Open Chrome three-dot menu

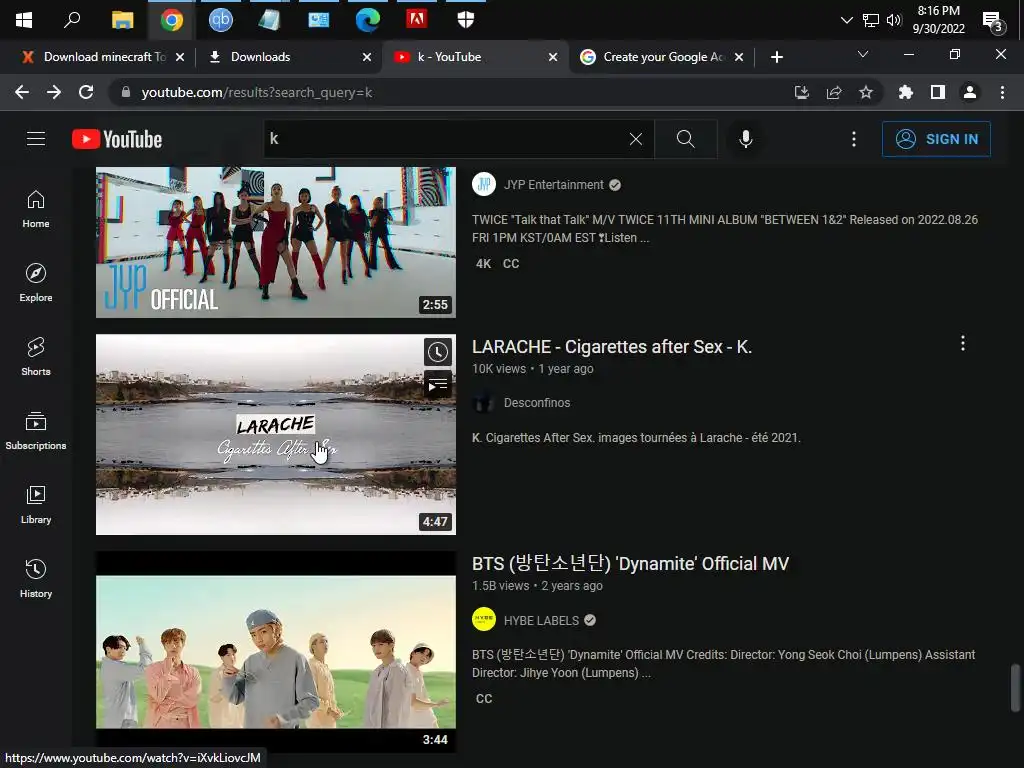pos(1002,93)
